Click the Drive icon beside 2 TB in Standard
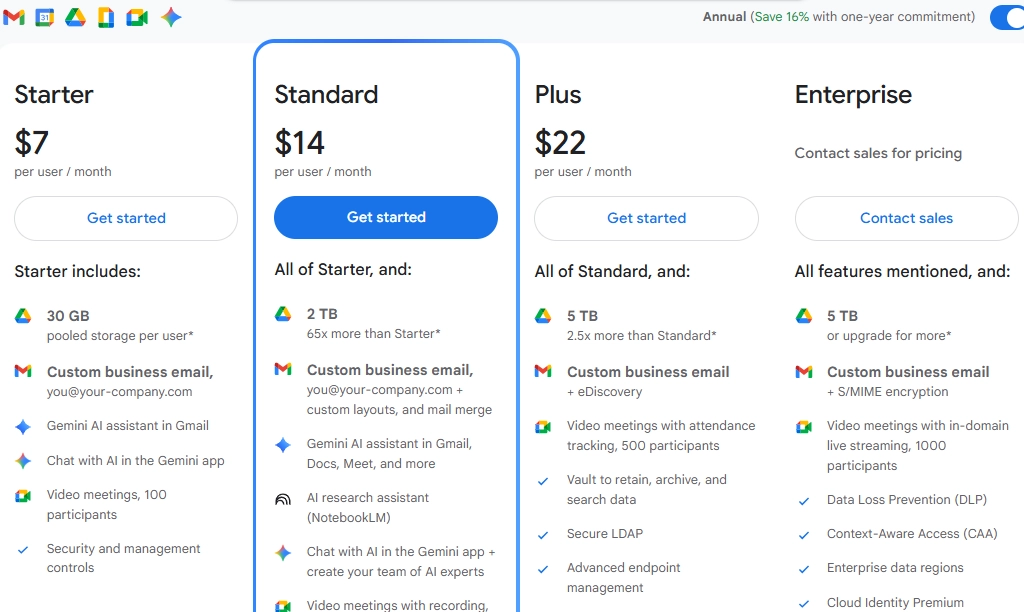This screenshot has width=1024, height=612. [x=283, y=312]
